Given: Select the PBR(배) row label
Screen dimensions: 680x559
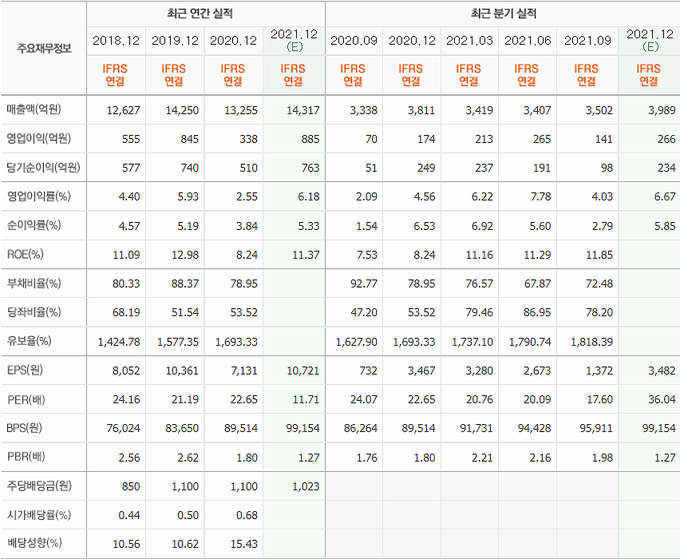Looking at the screenshot, I should (26, 457).
